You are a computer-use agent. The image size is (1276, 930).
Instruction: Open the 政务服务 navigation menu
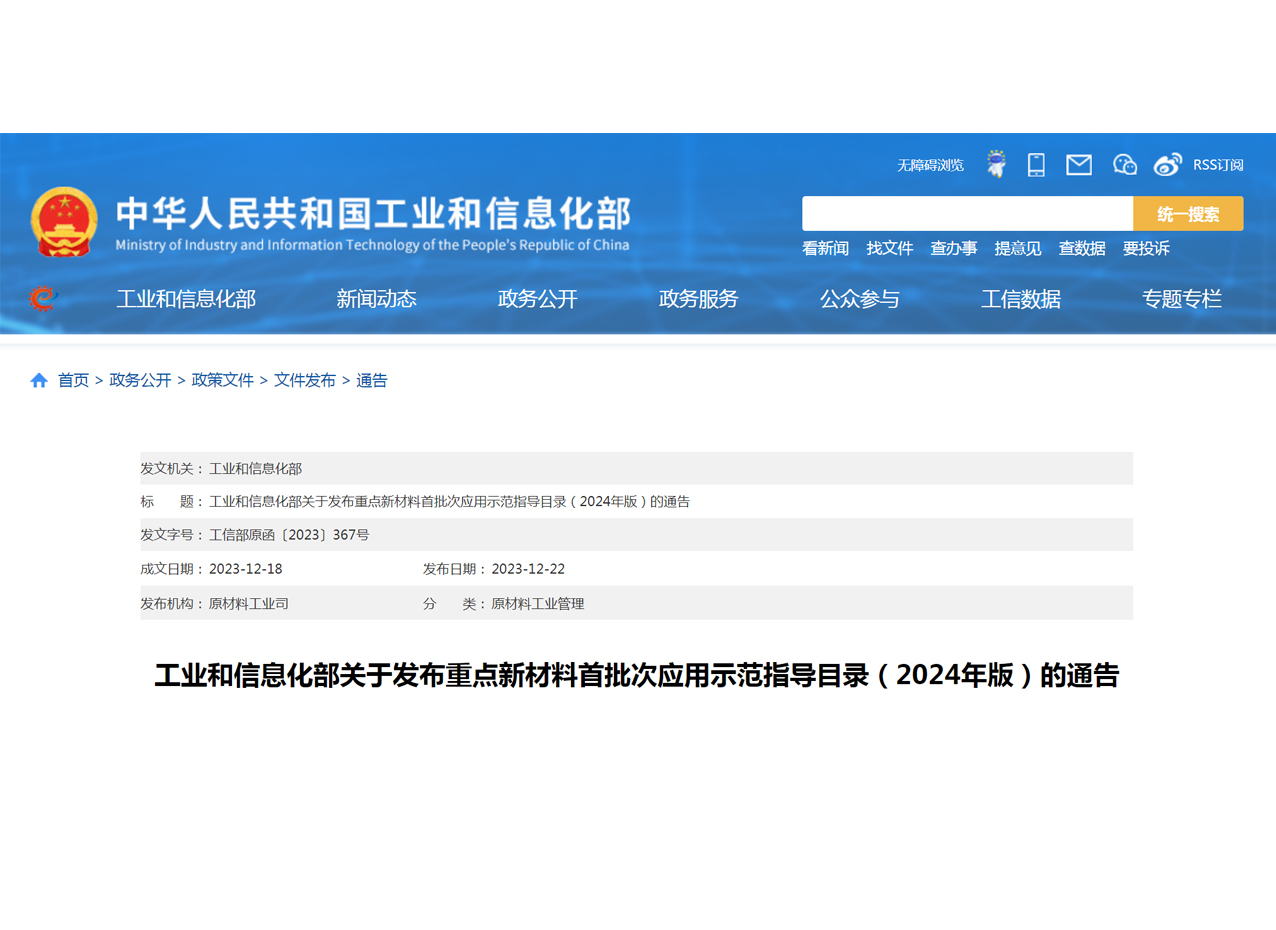point(699,299)
